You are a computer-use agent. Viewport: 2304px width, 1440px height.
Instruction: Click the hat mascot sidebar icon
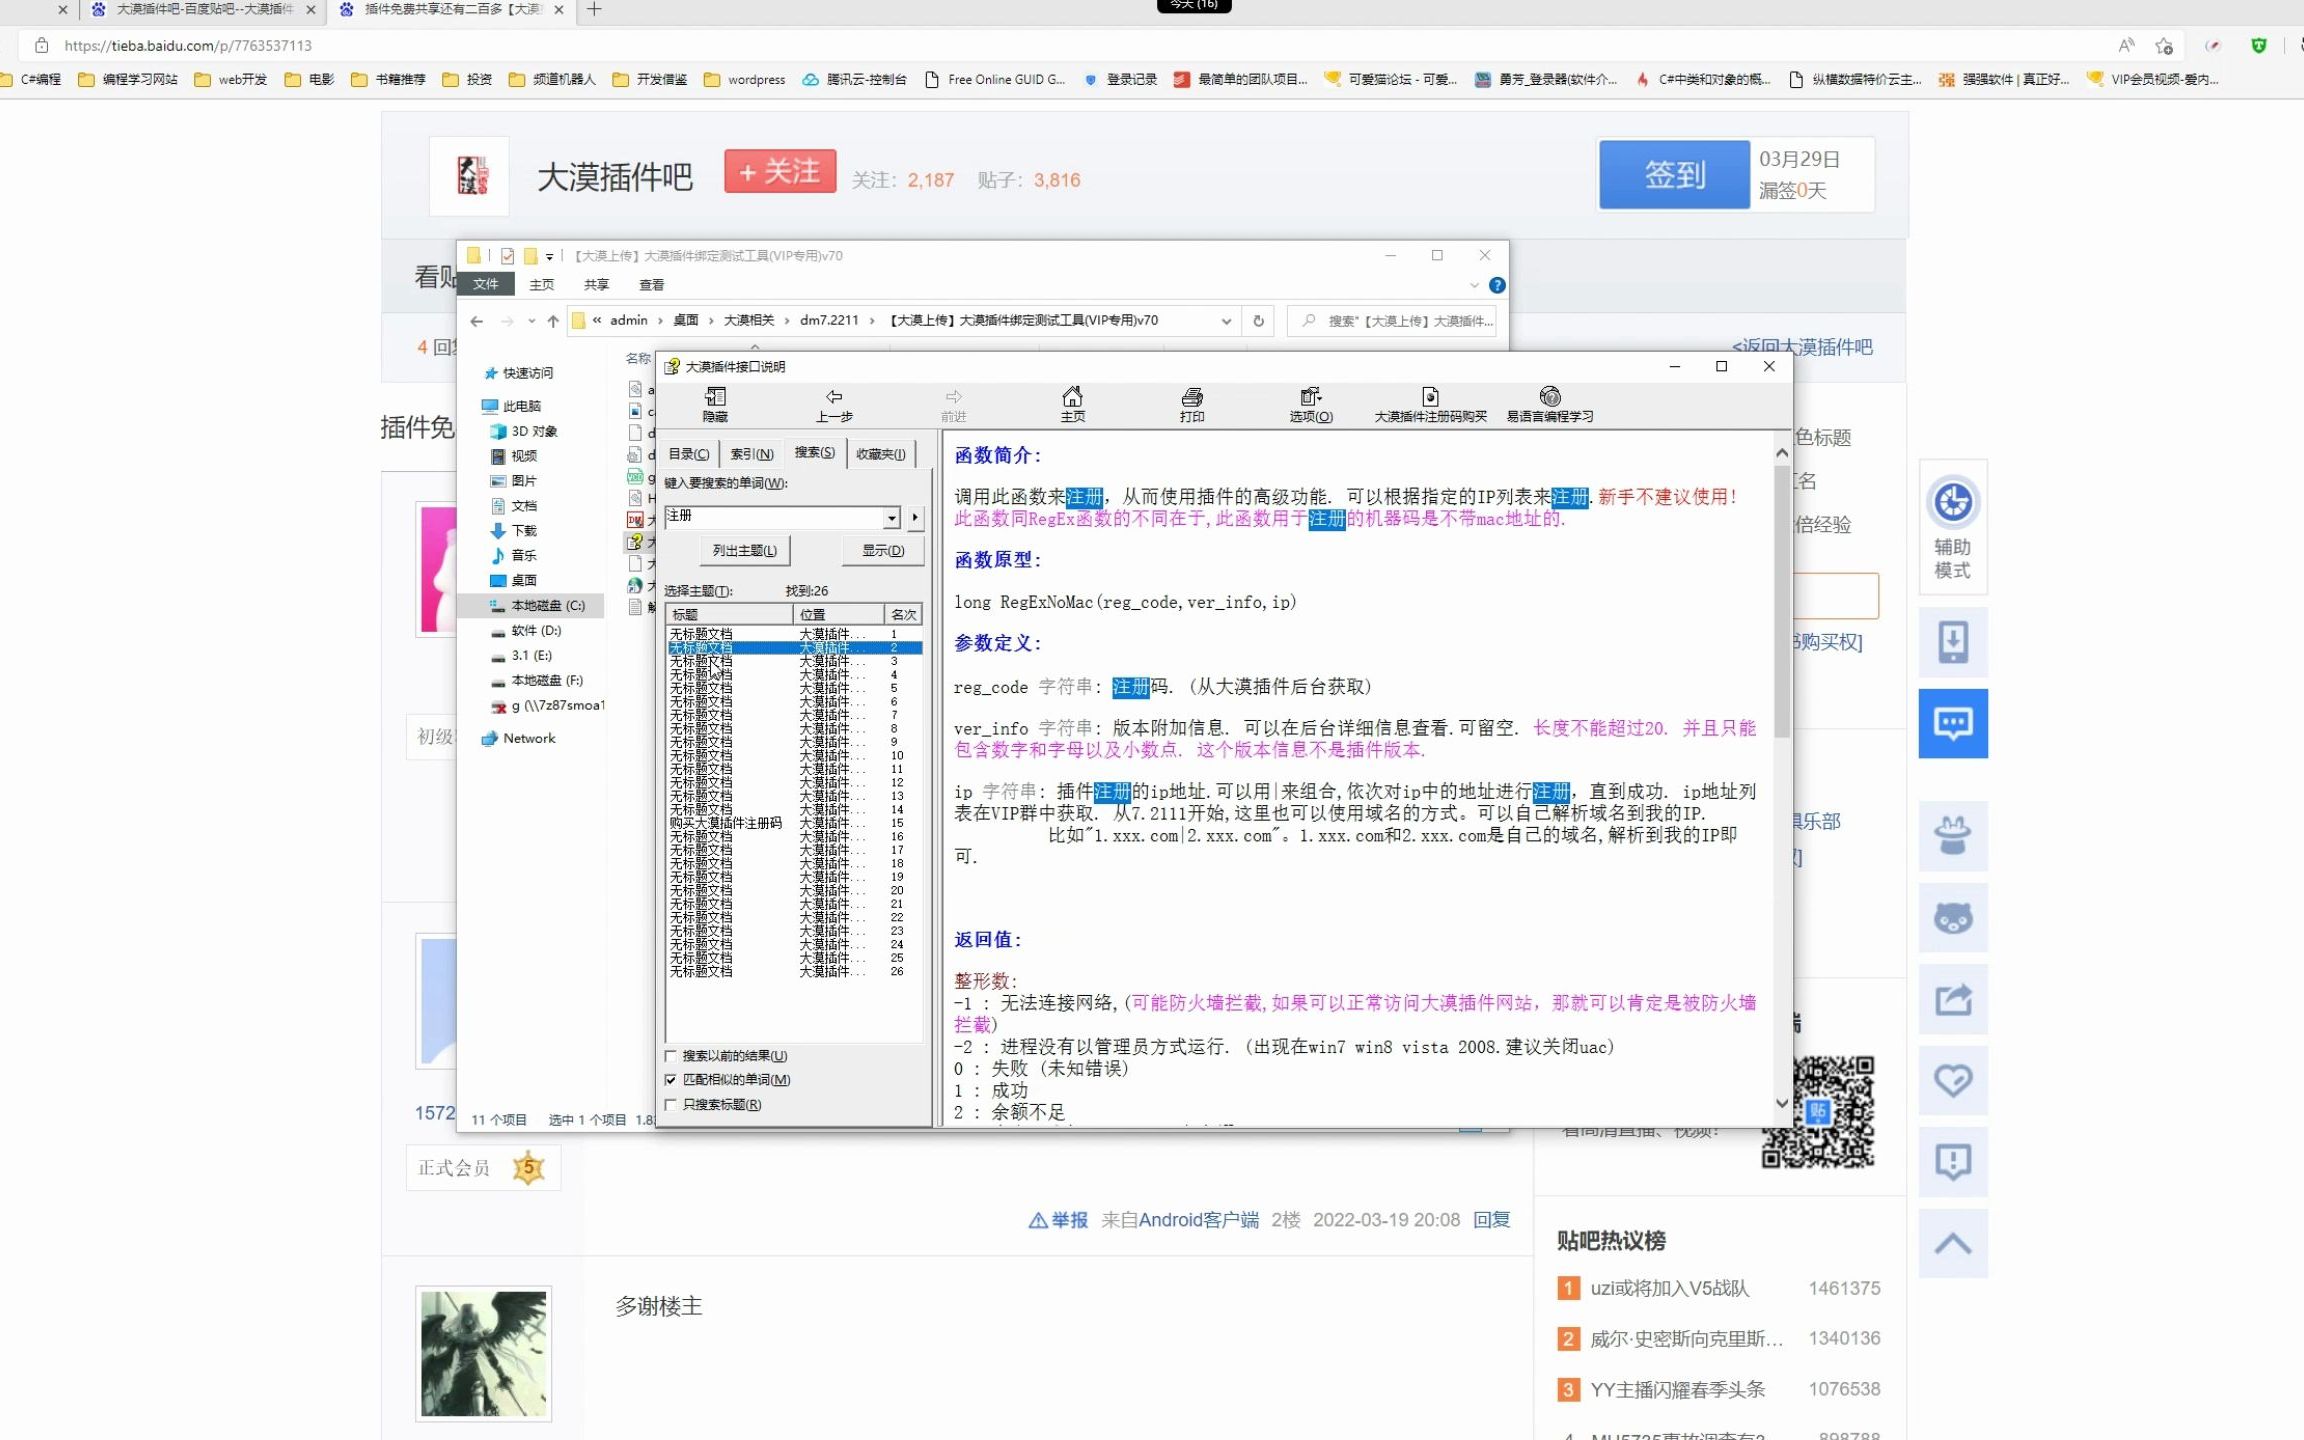[x=1952, y=835]
